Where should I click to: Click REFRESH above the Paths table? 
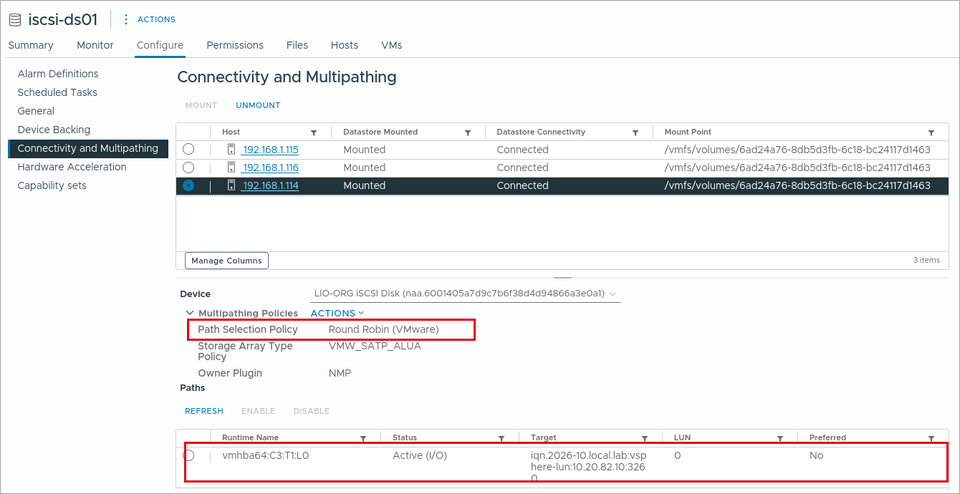(204, 411)
